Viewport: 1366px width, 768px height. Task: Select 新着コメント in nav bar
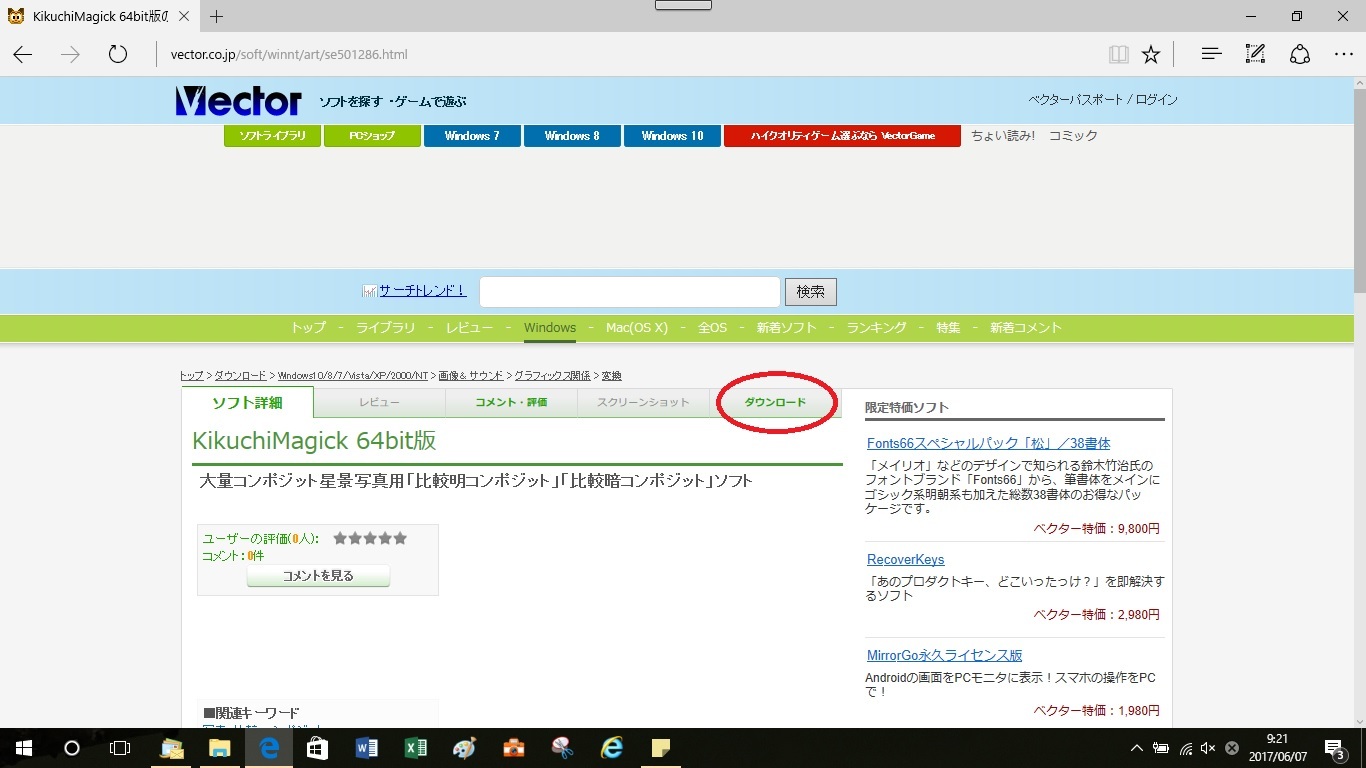[x=1026, y=328]
